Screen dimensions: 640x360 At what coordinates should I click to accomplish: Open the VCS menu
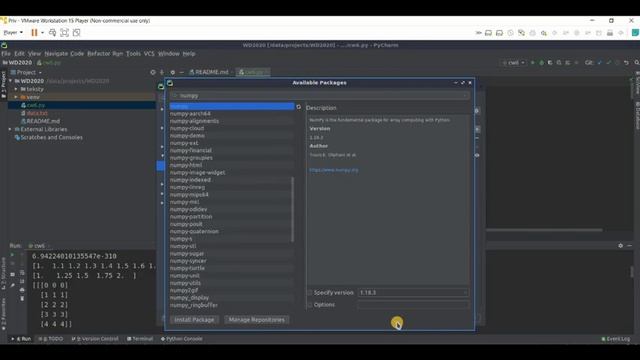coord(149,53)
